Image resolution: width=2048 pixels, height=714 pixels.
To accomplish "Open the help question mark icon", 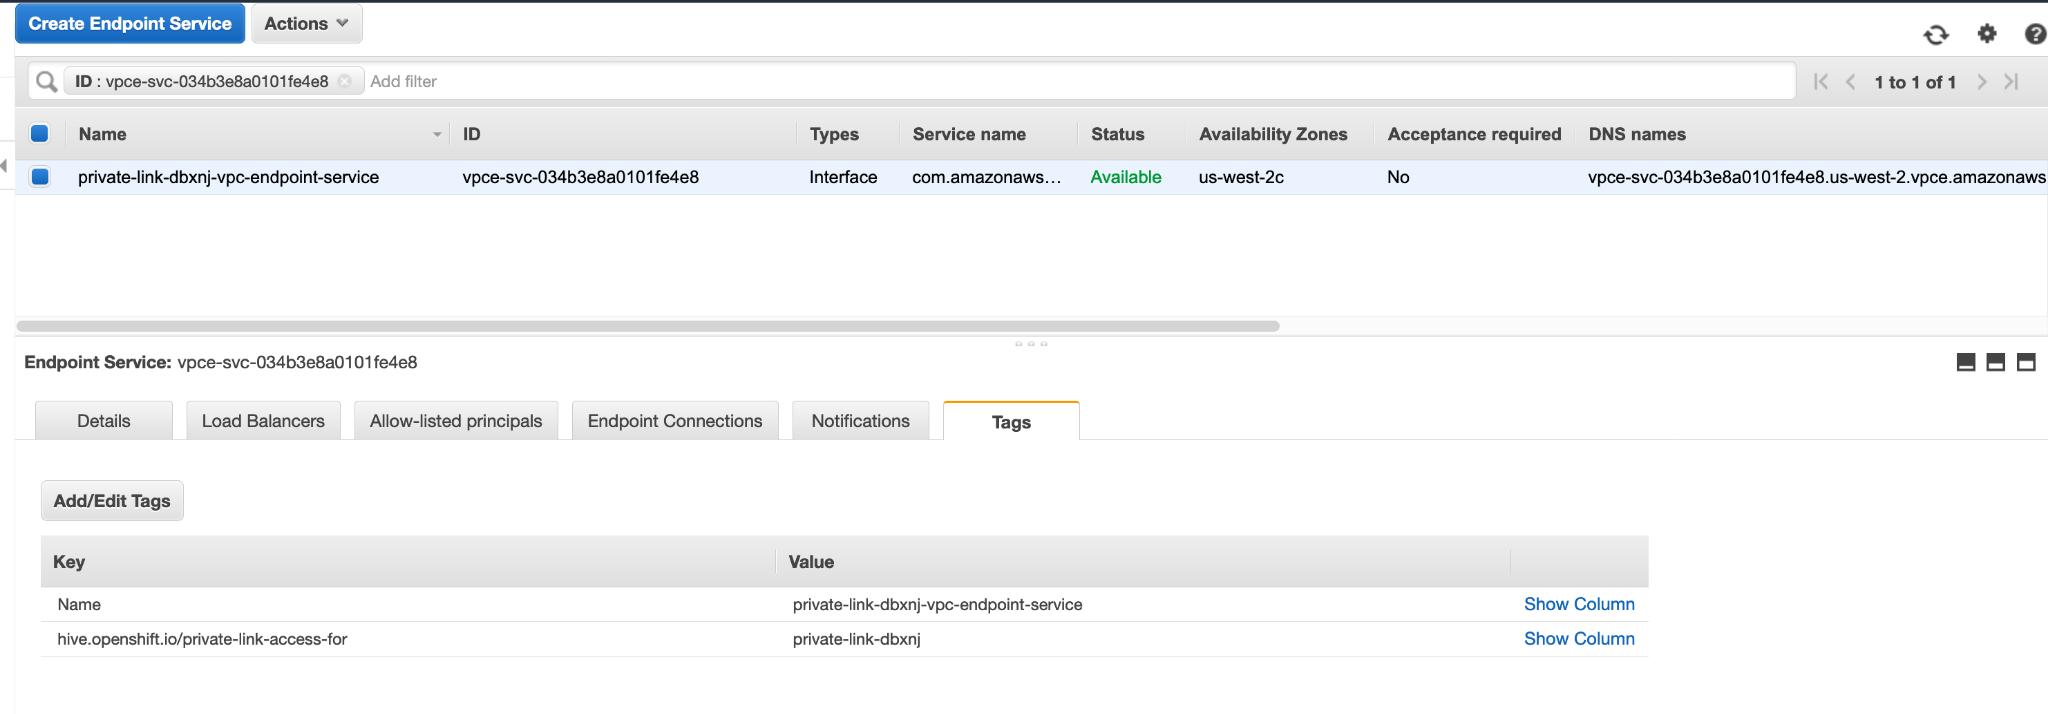I will 2034,34.
